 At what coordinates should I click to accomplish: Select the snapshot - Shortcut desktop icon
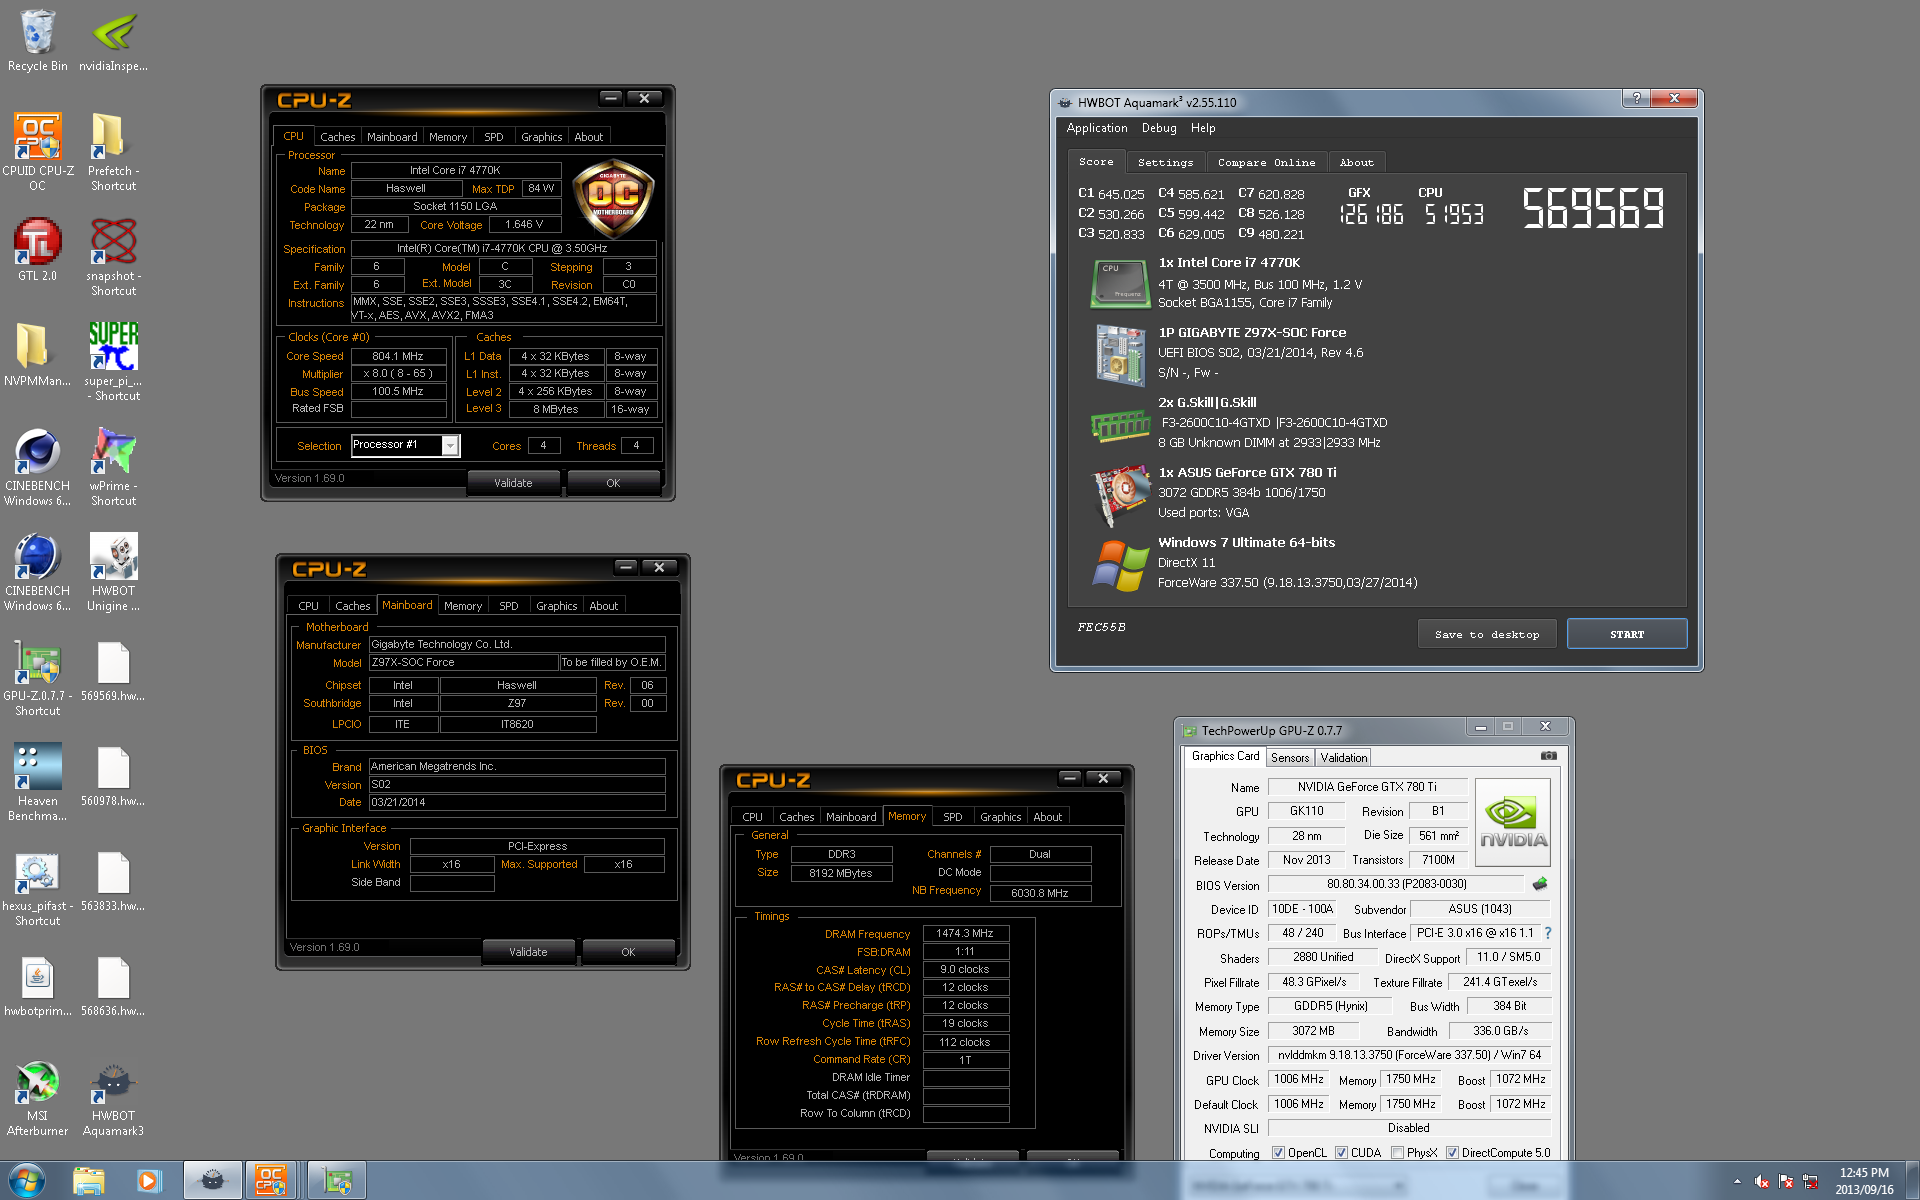coord(113,257)
